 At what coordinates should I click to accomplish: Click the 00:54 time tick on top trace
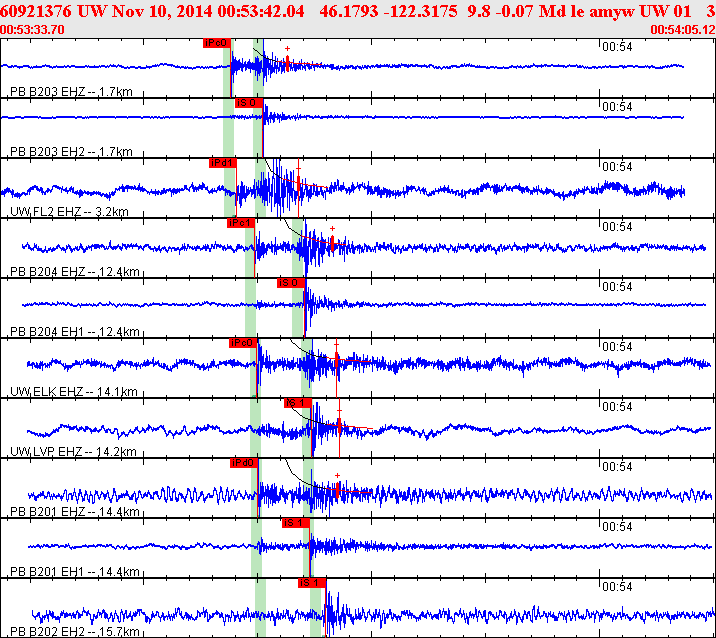pos(616,46)
